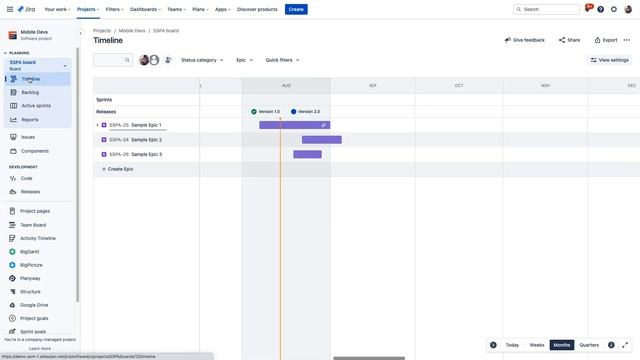Select the Sample Epic 2 timeline bar

[x=322, y=140]
